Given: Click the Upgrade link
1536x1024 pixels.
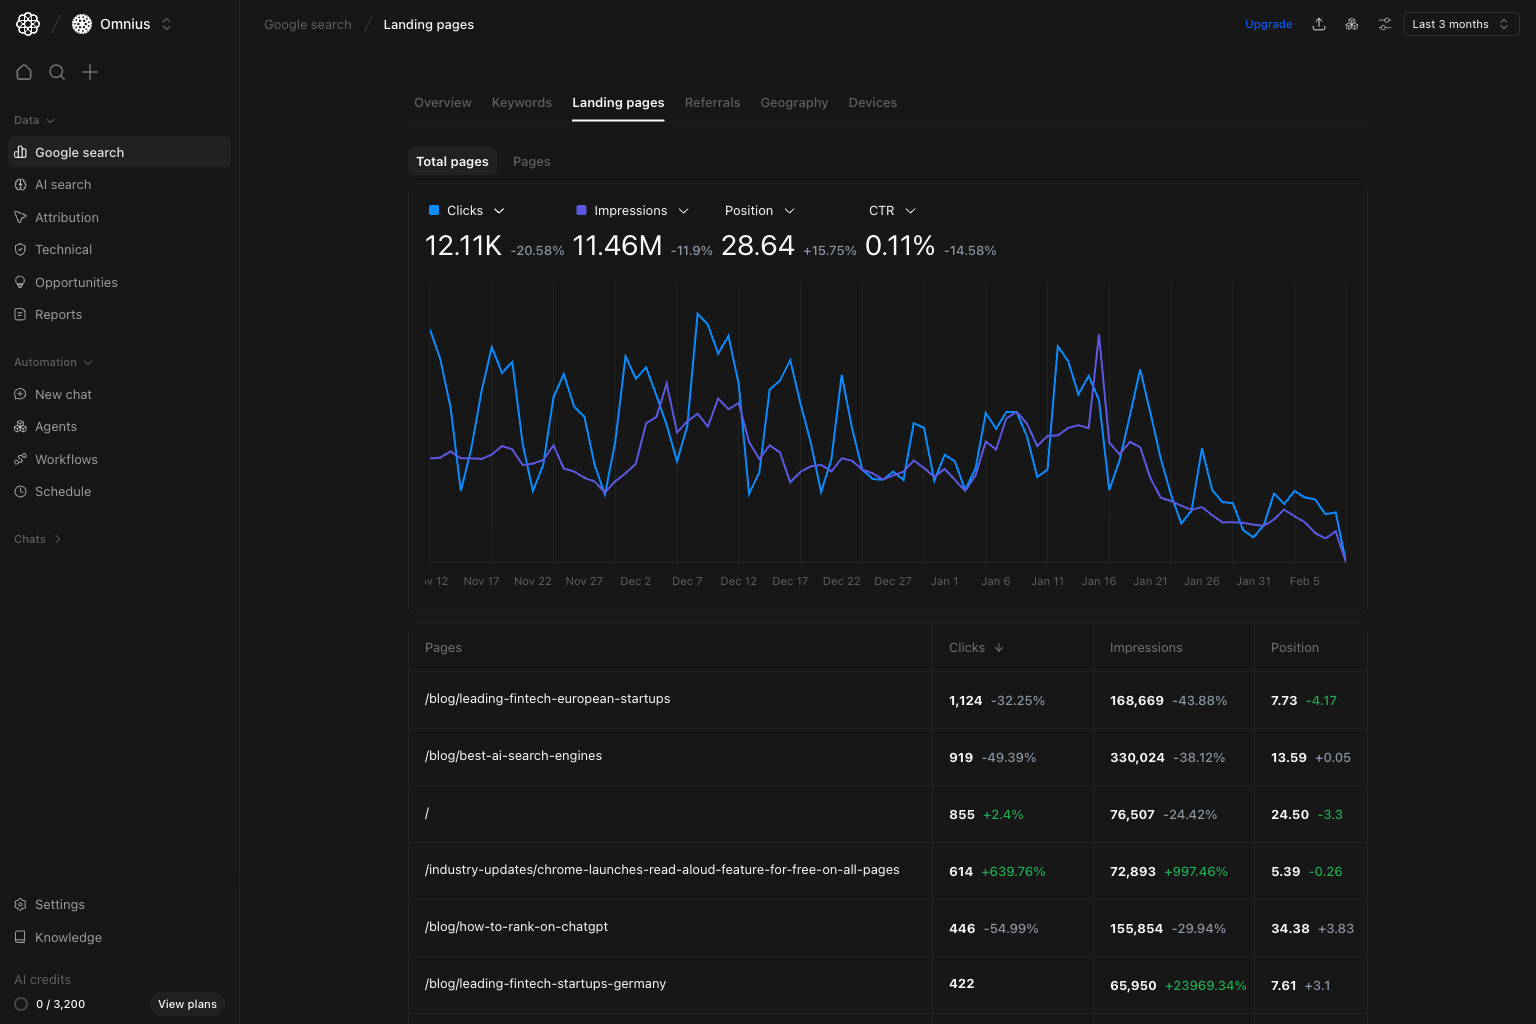Looking at the screenshot, I should (1268, 23).
